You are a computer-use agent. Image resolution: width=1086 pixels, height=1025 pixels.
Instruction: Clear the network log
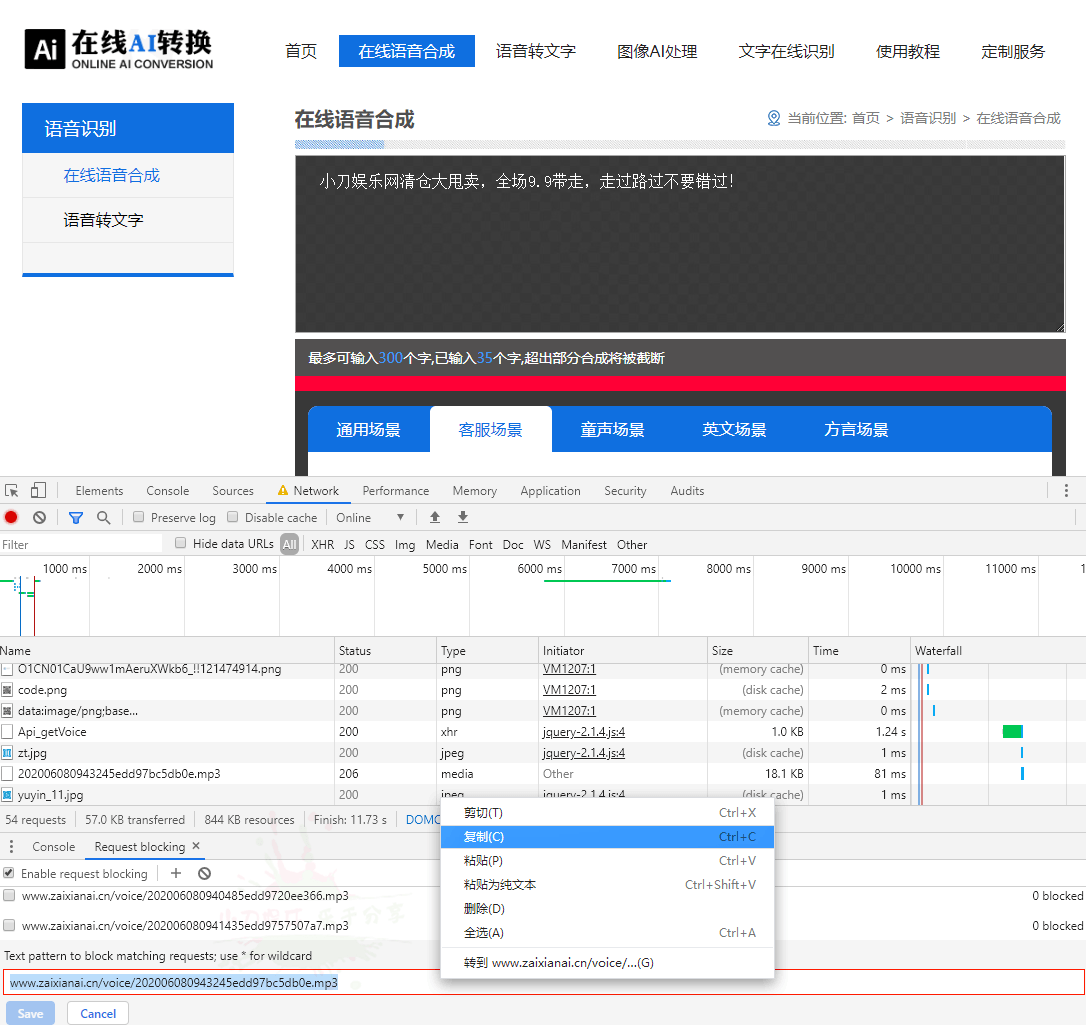click(39, 518)
